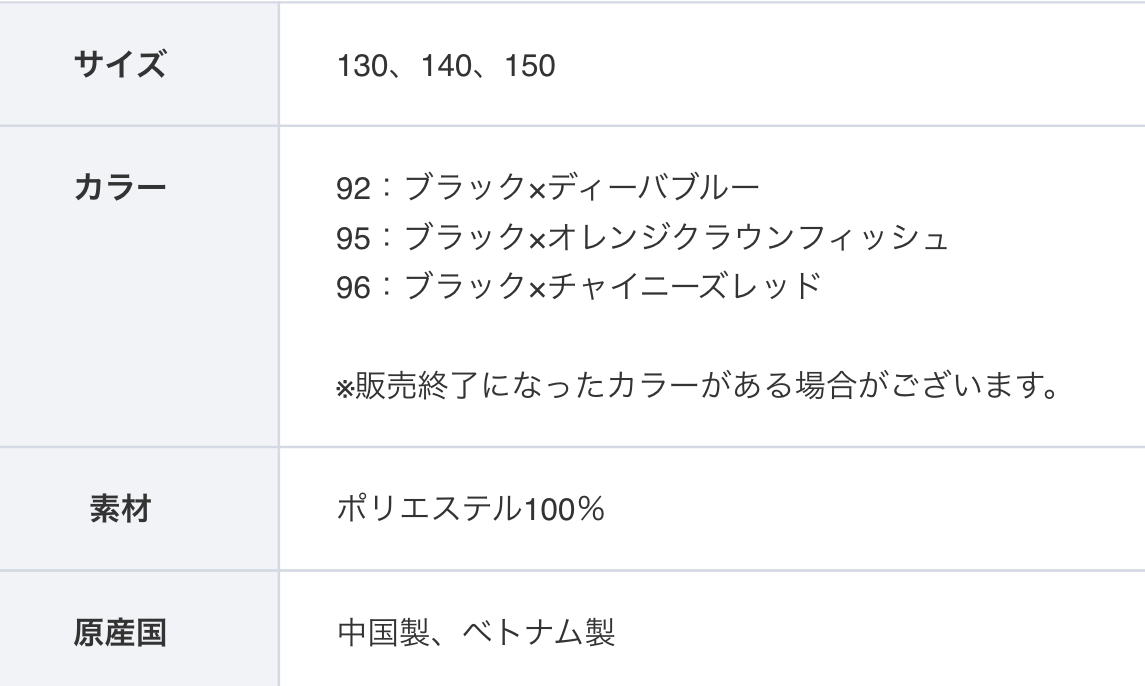Click color 95 ブラック×オレンジクラウンフィッシュ
The height and width of the screenshot is (686, 1145).
[642, 237]
